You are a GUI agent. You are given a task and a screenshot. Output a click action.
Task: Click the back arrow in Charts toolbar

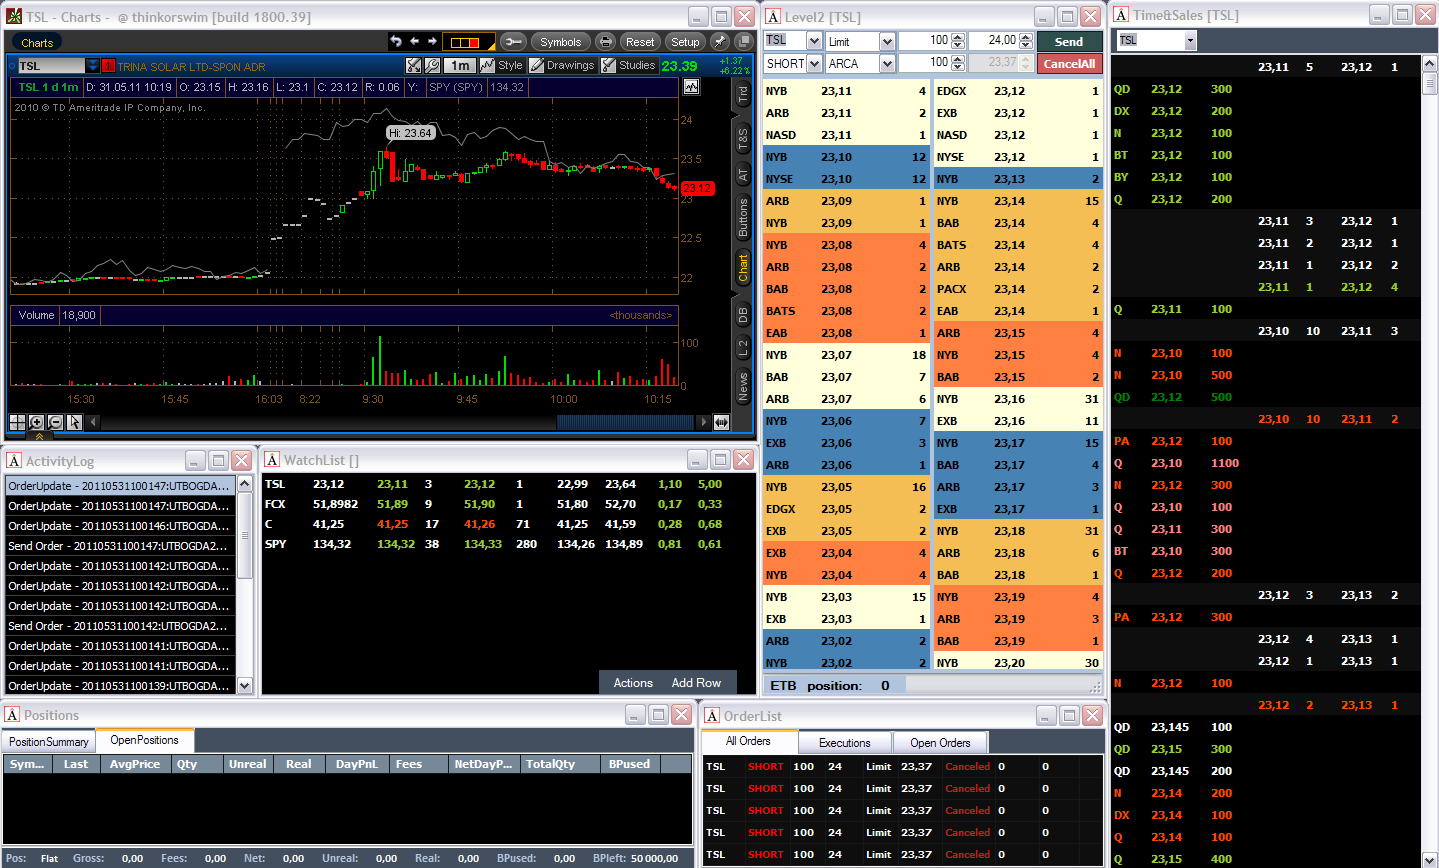[414, 42]
